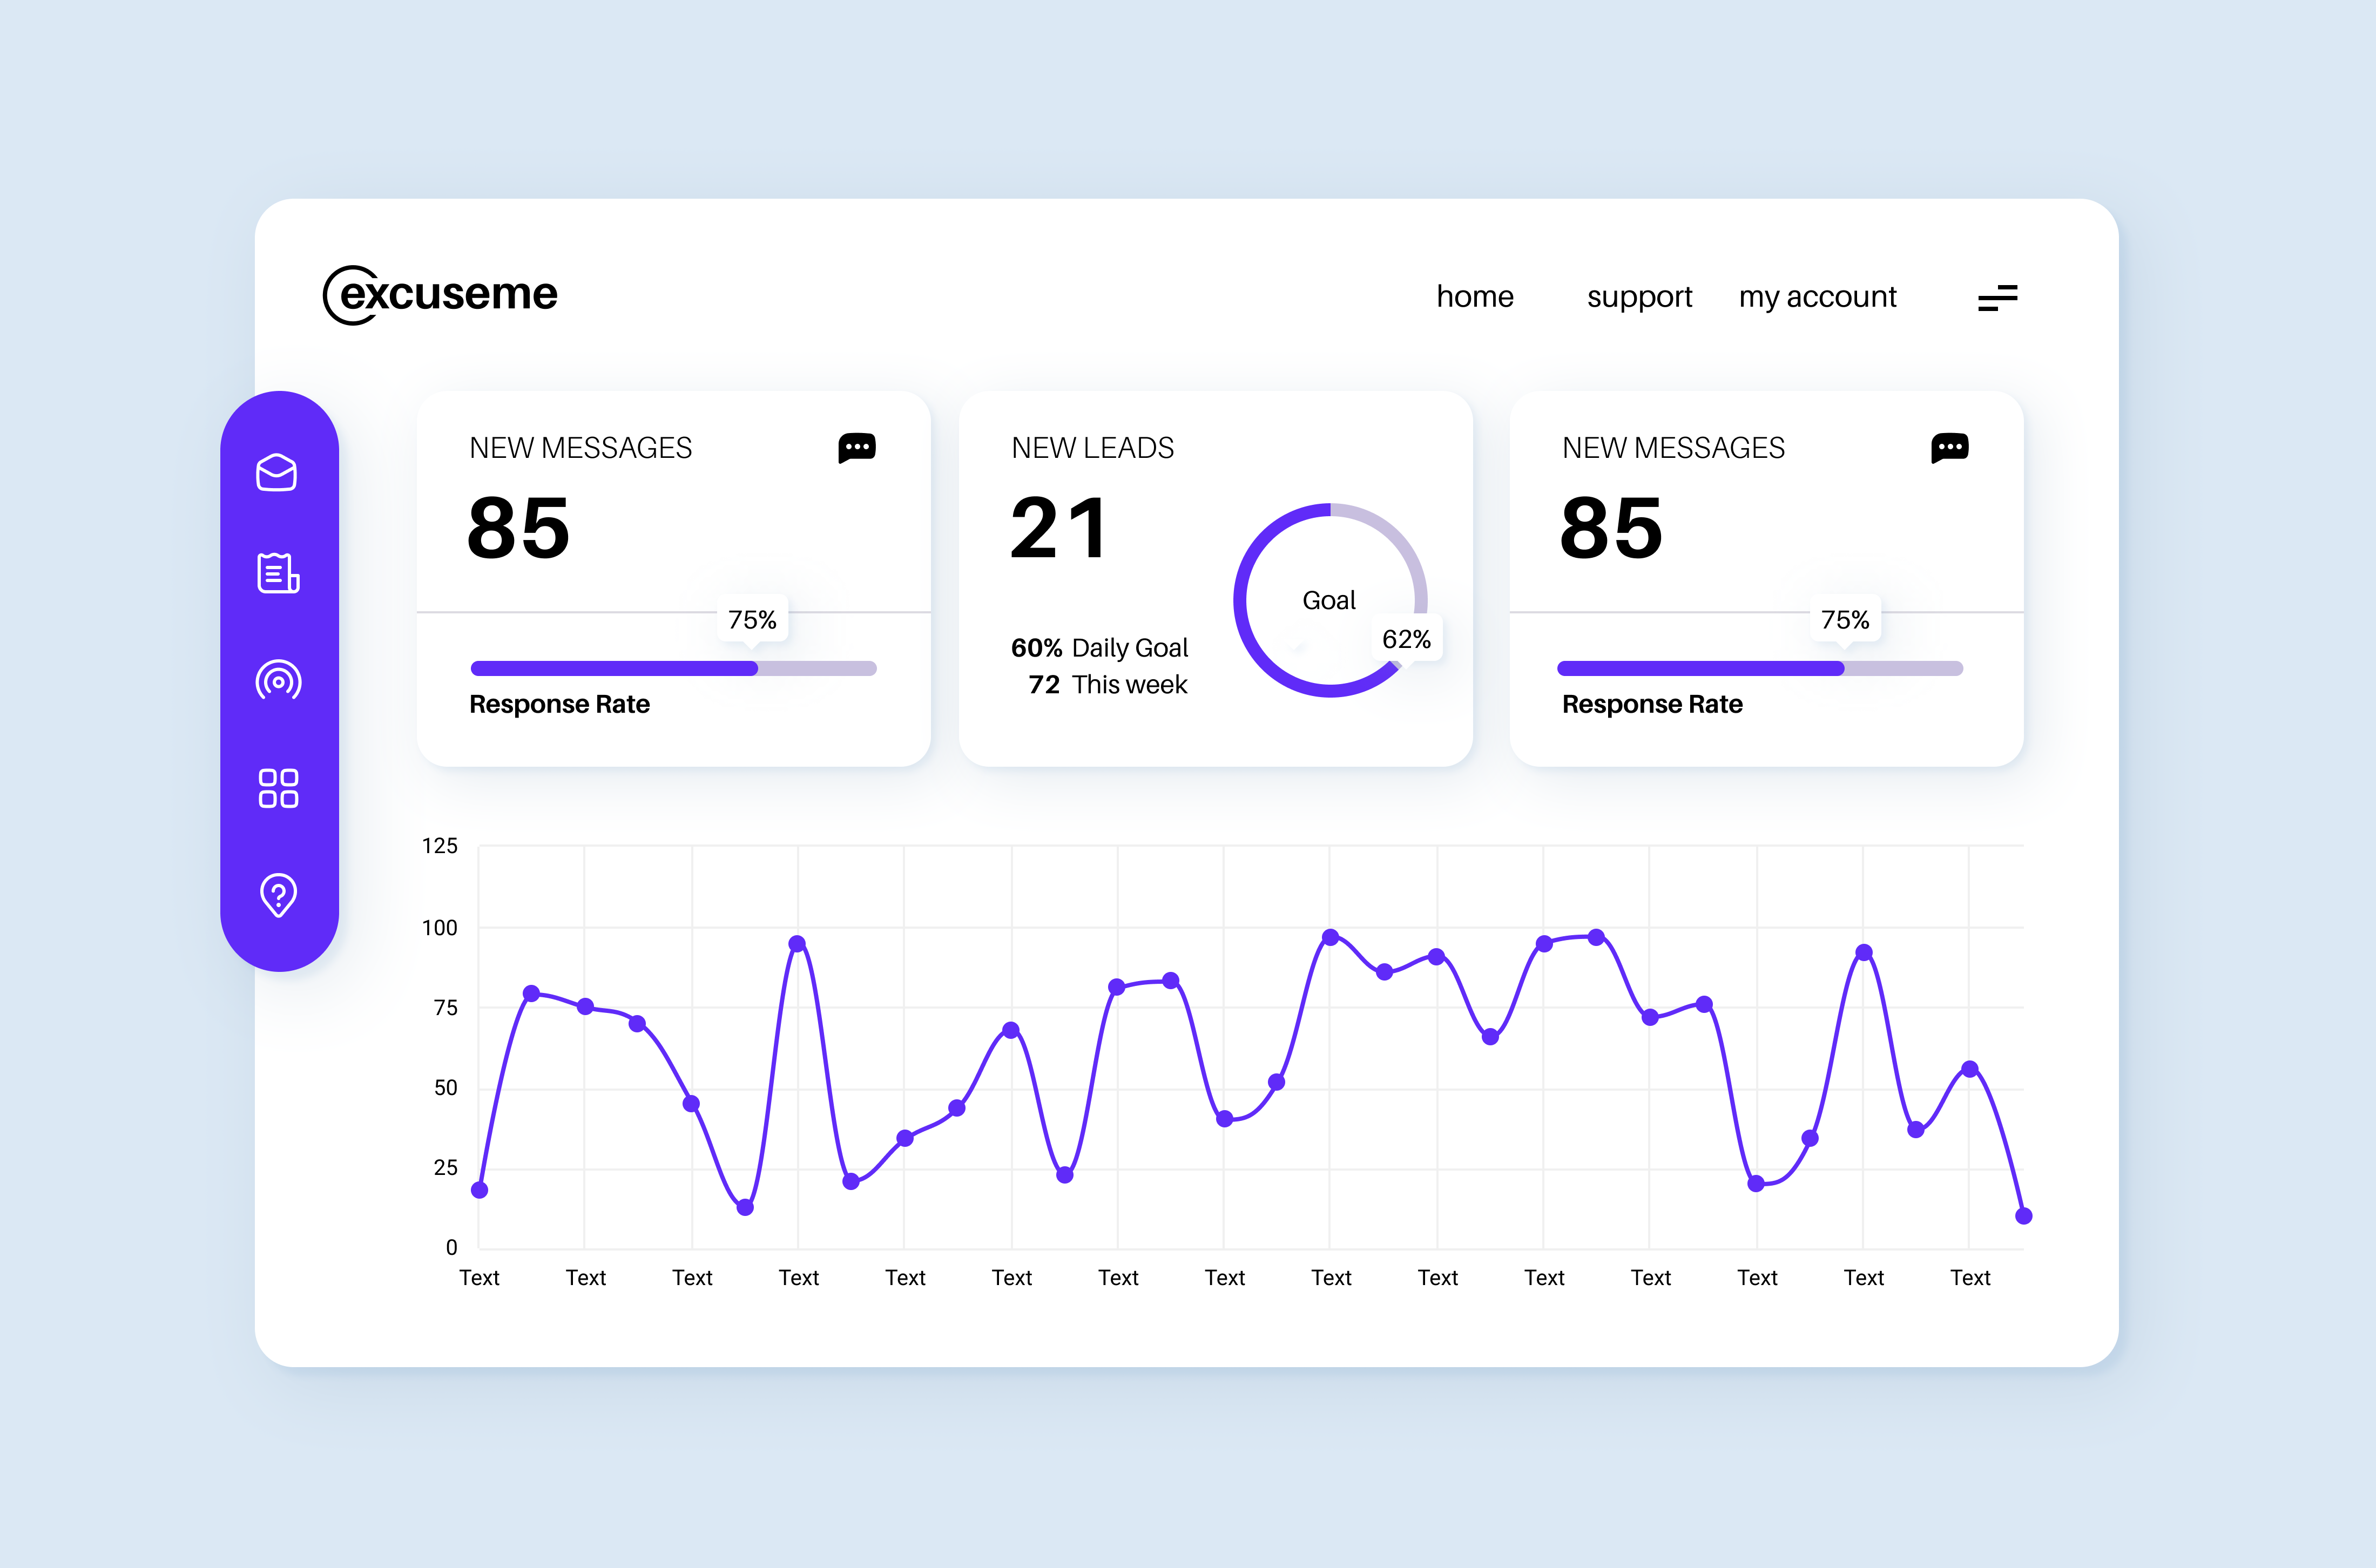Click the 62% tooltip on goal ring

coord(1406,639)
